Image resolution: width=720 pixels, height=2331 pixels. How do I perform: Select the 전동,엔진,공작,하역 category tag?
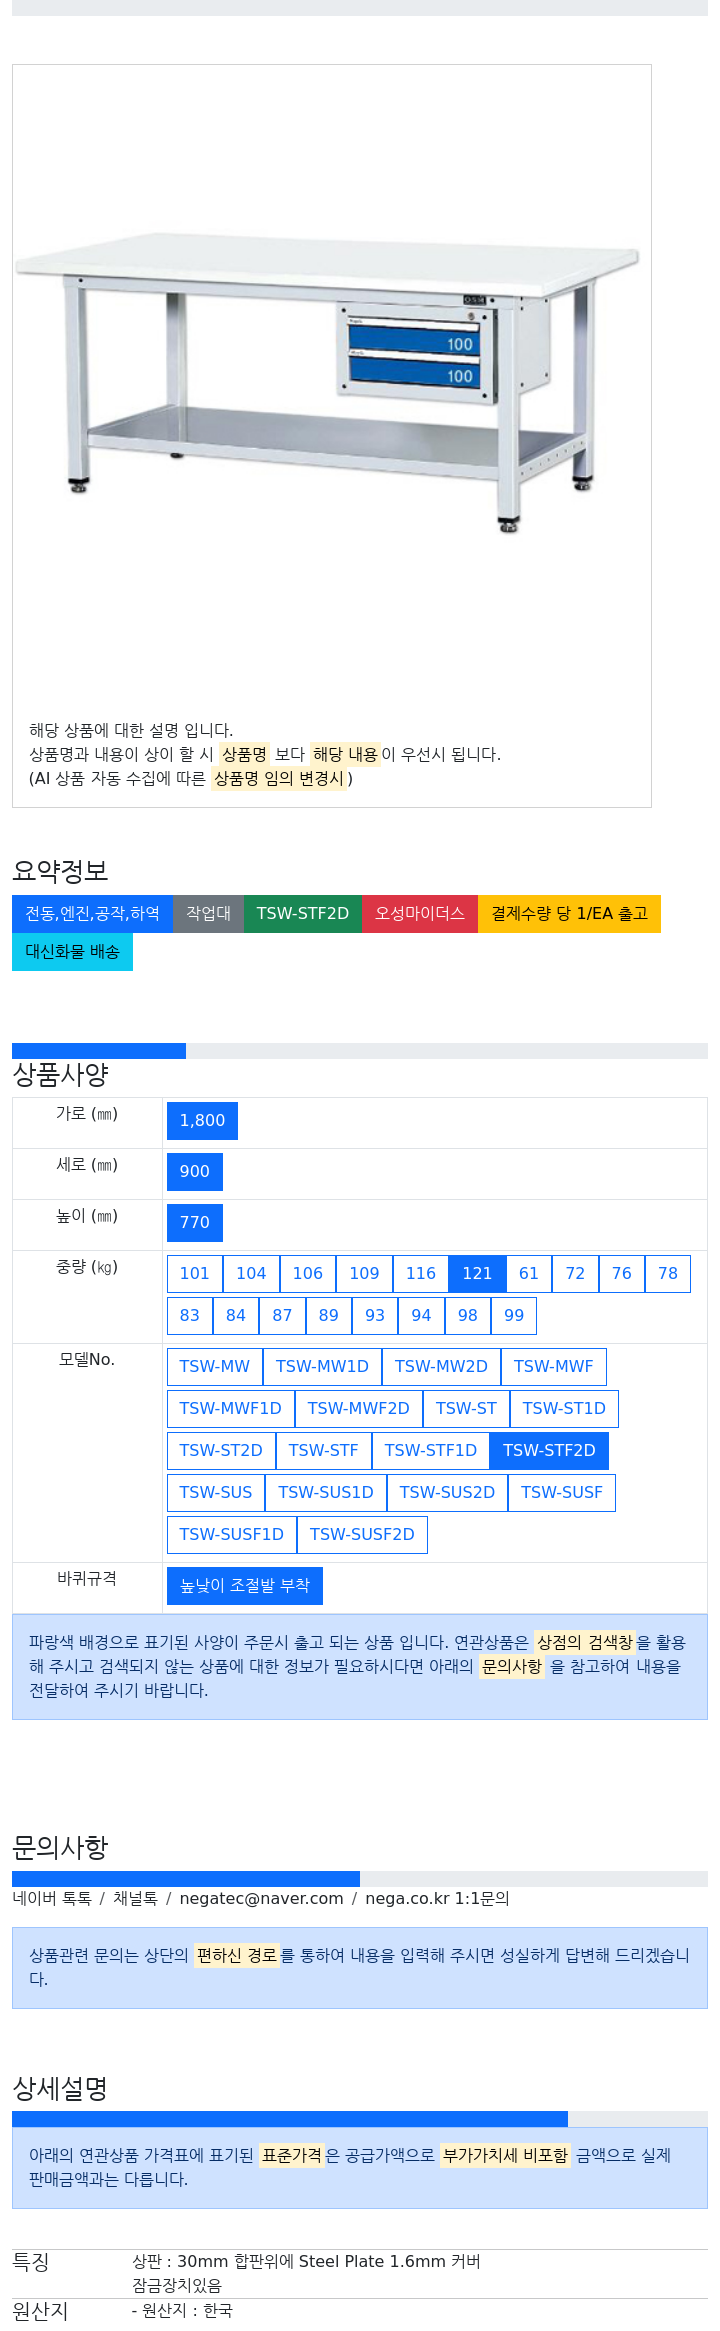point(92,914)
